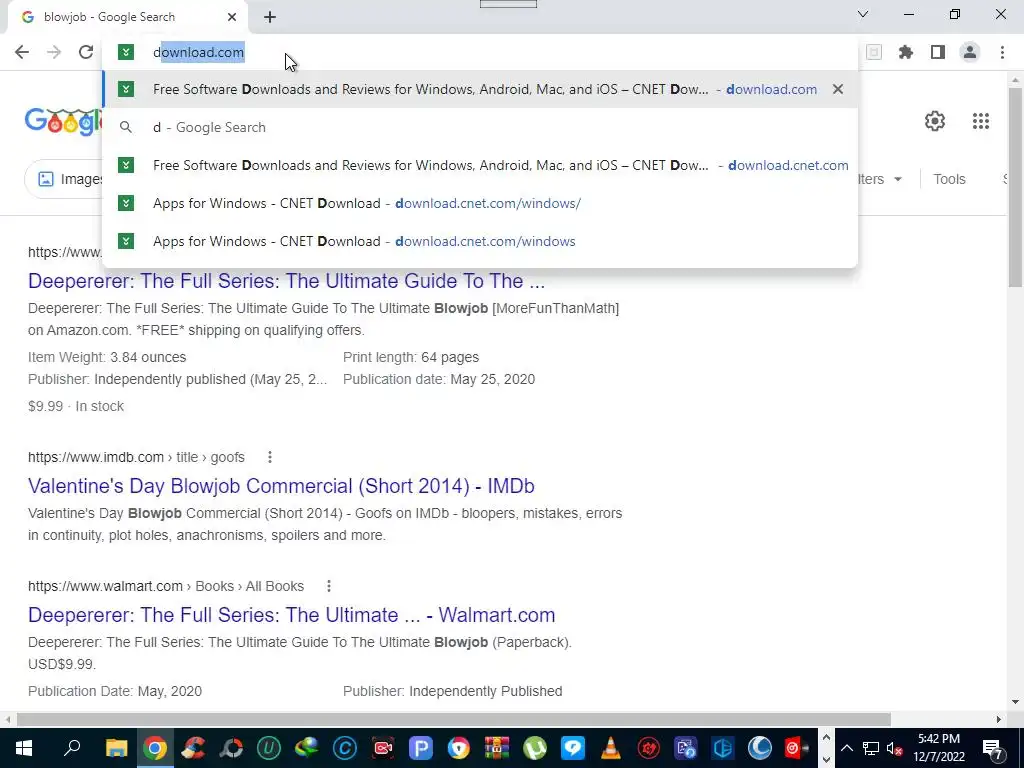Open the first Deepererer: The Full Series result, ending in an ellipsis

(286, 281)
